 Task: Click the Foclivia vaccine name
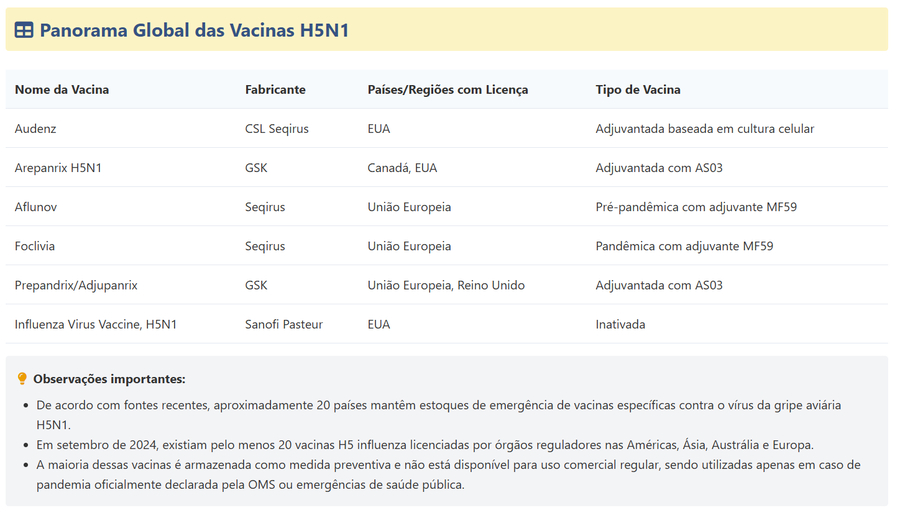pyautogui.click(x=37, y=246)
